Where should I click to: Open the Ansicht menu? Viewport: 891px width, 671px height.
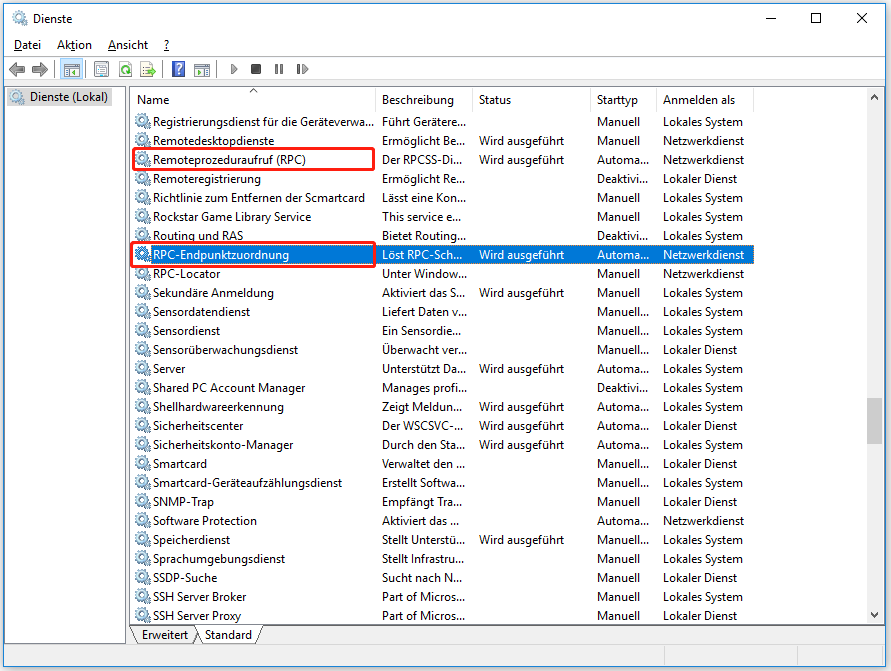point(128,45)
